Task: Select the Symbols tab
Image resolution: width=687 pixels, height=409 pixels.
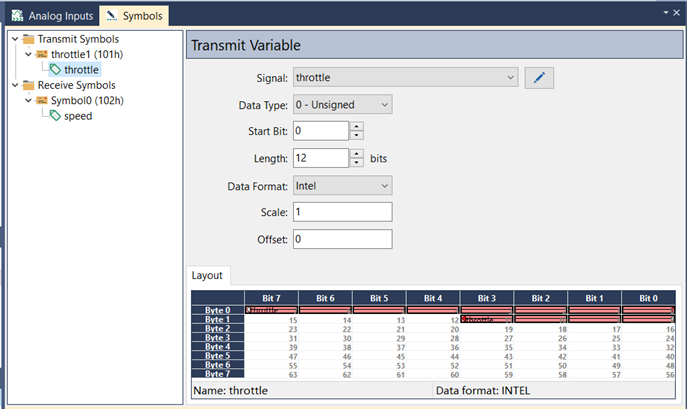Action: [134, 16]
